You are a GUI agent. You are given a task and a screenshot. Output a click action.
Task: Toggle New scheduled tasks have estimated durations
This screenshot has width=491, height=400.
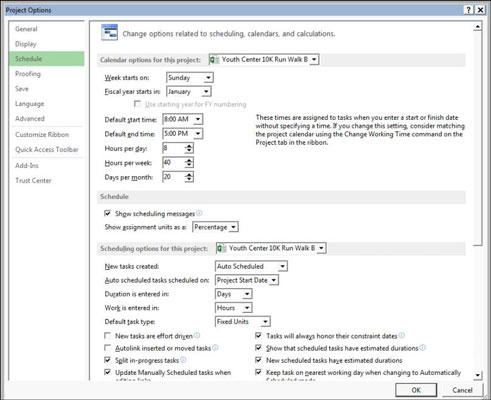click(x=258, y=360)
